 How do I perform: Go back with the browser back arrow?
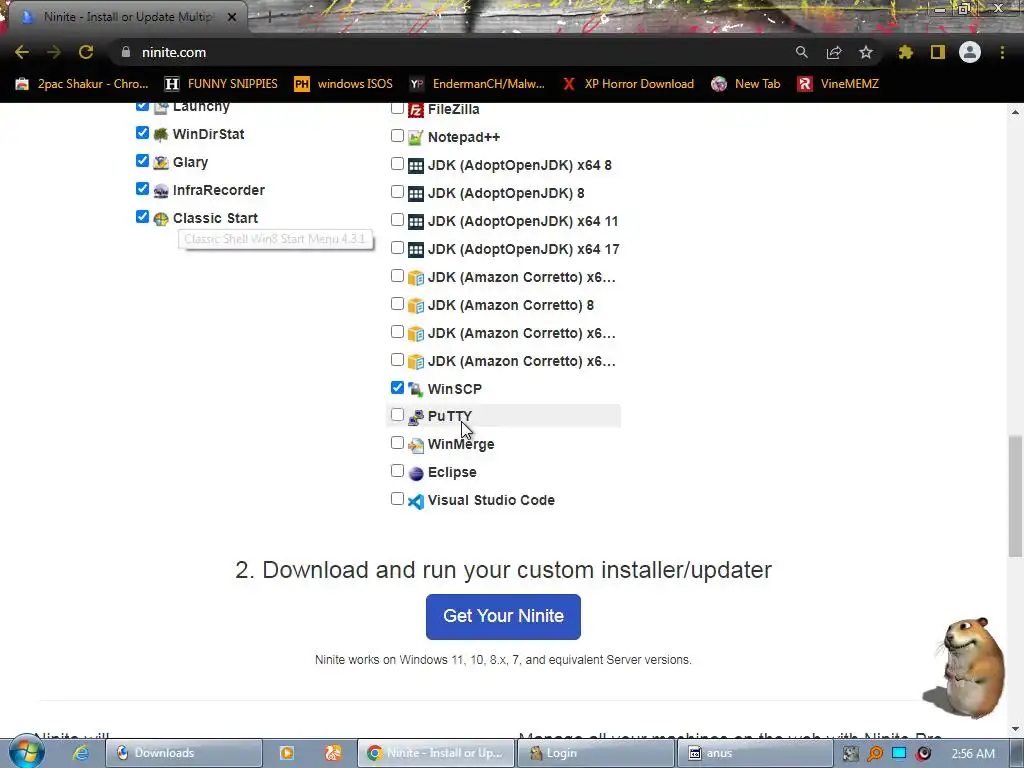(x=22, y=52)
